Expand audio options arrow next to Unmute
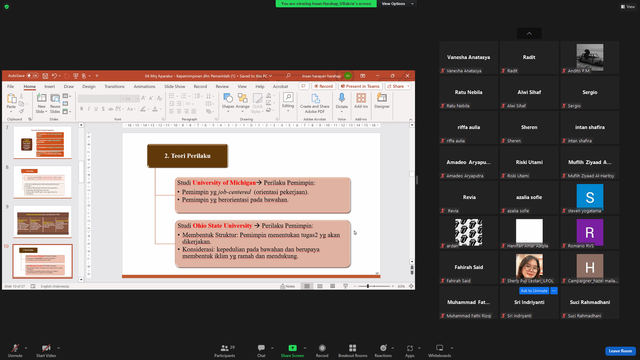The image size is (640, 360). click(x=26, y=348)
